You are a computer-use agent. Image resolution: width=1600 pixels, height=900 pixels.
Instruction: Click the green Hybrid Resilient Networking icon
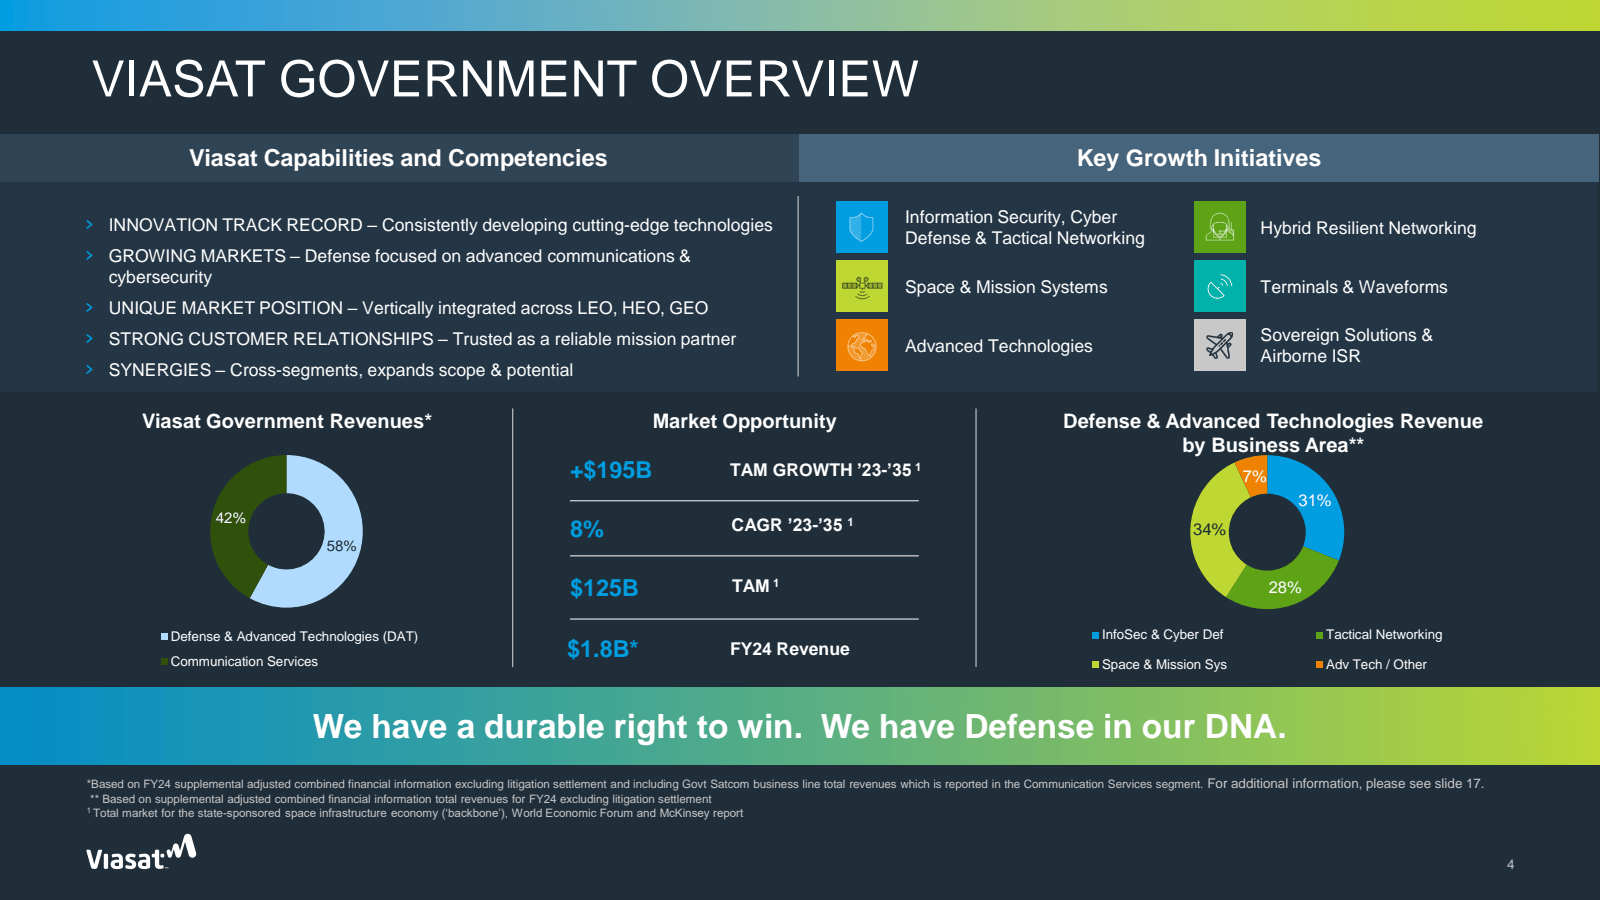(1220, 227)
